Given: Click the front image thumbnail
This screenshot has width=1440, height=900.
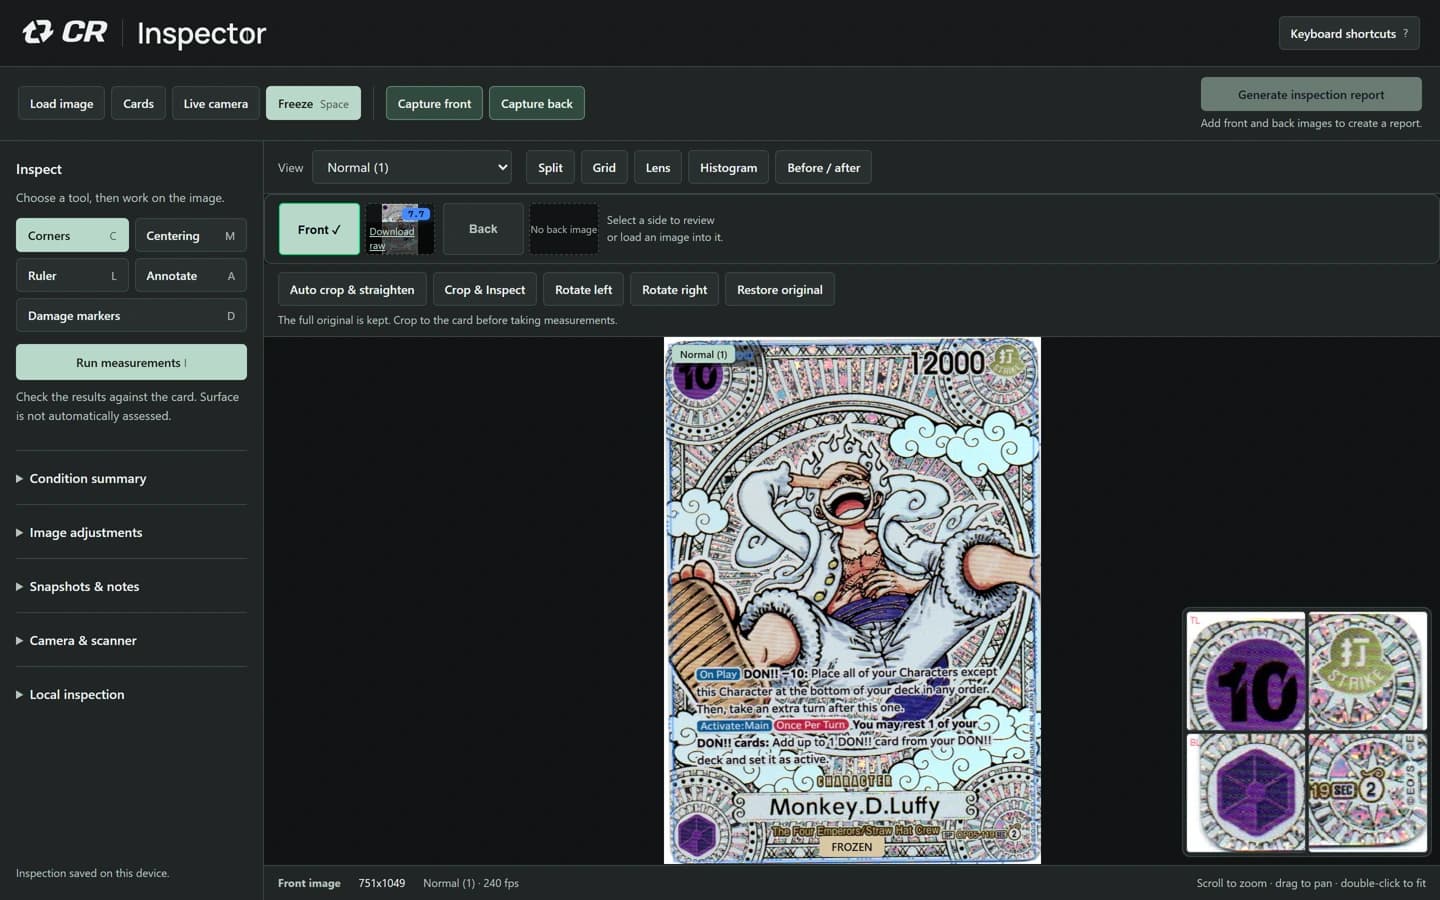Looking at the screenshot, I should [x=400, y=229].
